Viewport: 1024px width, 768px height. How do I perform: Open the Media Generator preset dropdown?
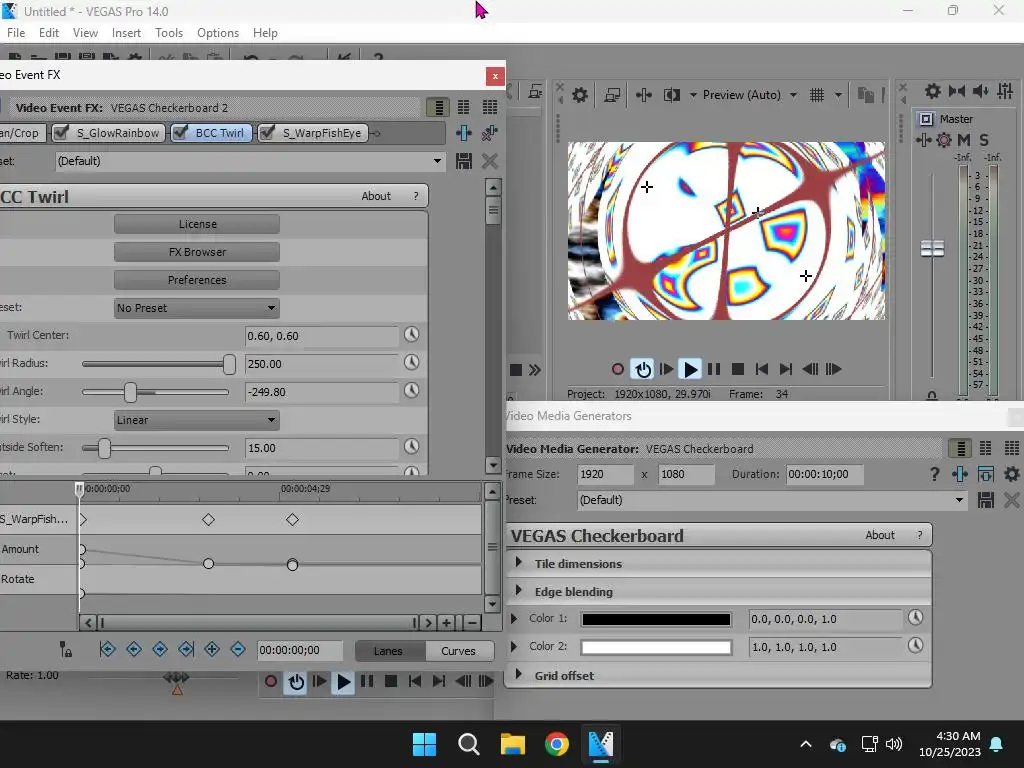pos(772,500)
